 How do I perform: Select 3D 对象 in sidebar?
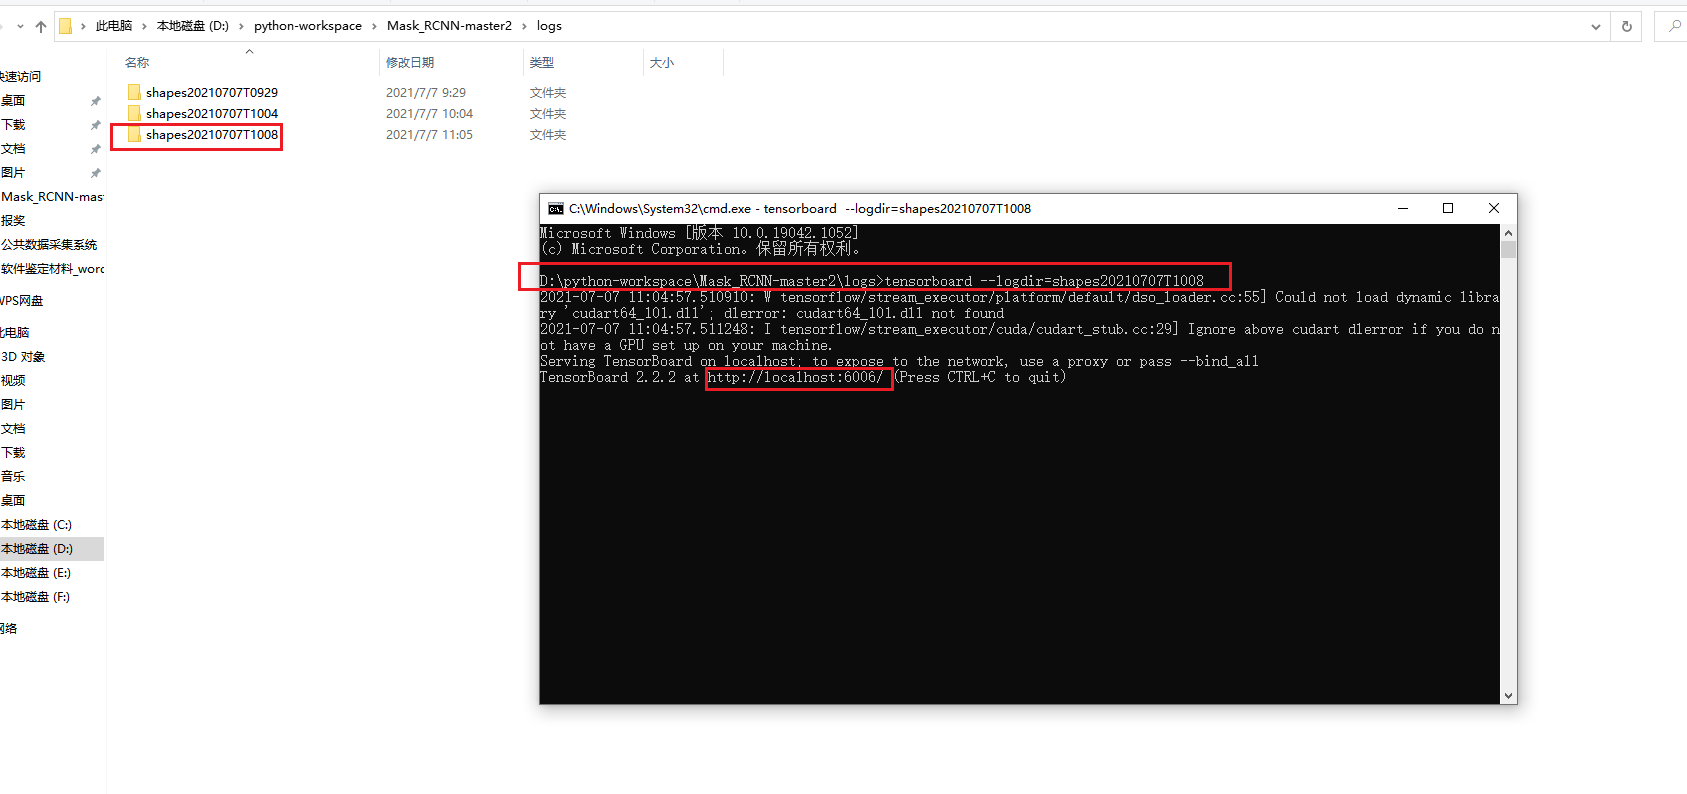coord(23,357)
